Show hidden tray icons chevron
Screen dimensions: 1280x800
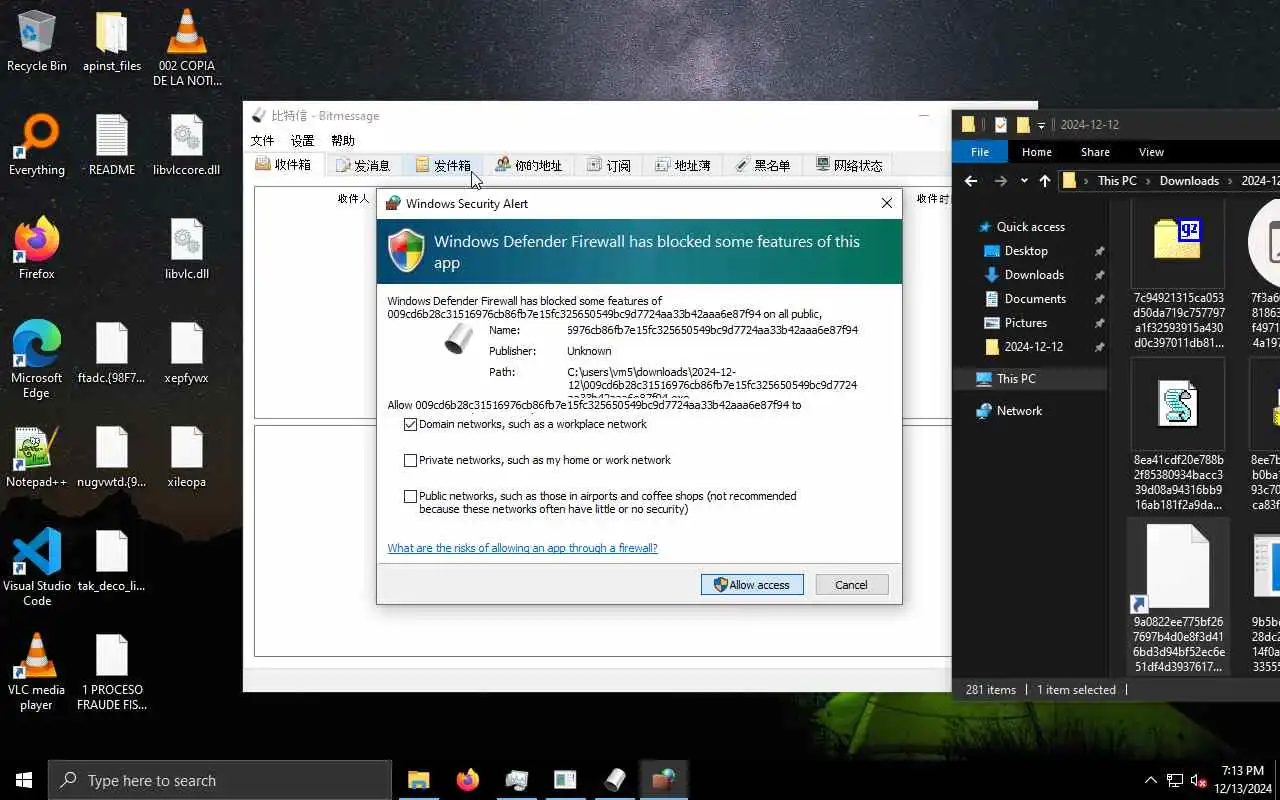[1151, 780]
